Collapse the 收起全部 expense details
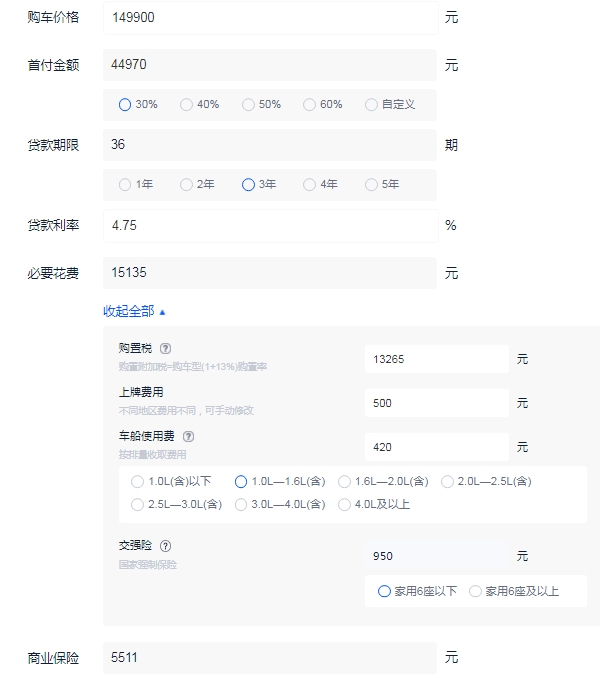 [x=135, y=311]
